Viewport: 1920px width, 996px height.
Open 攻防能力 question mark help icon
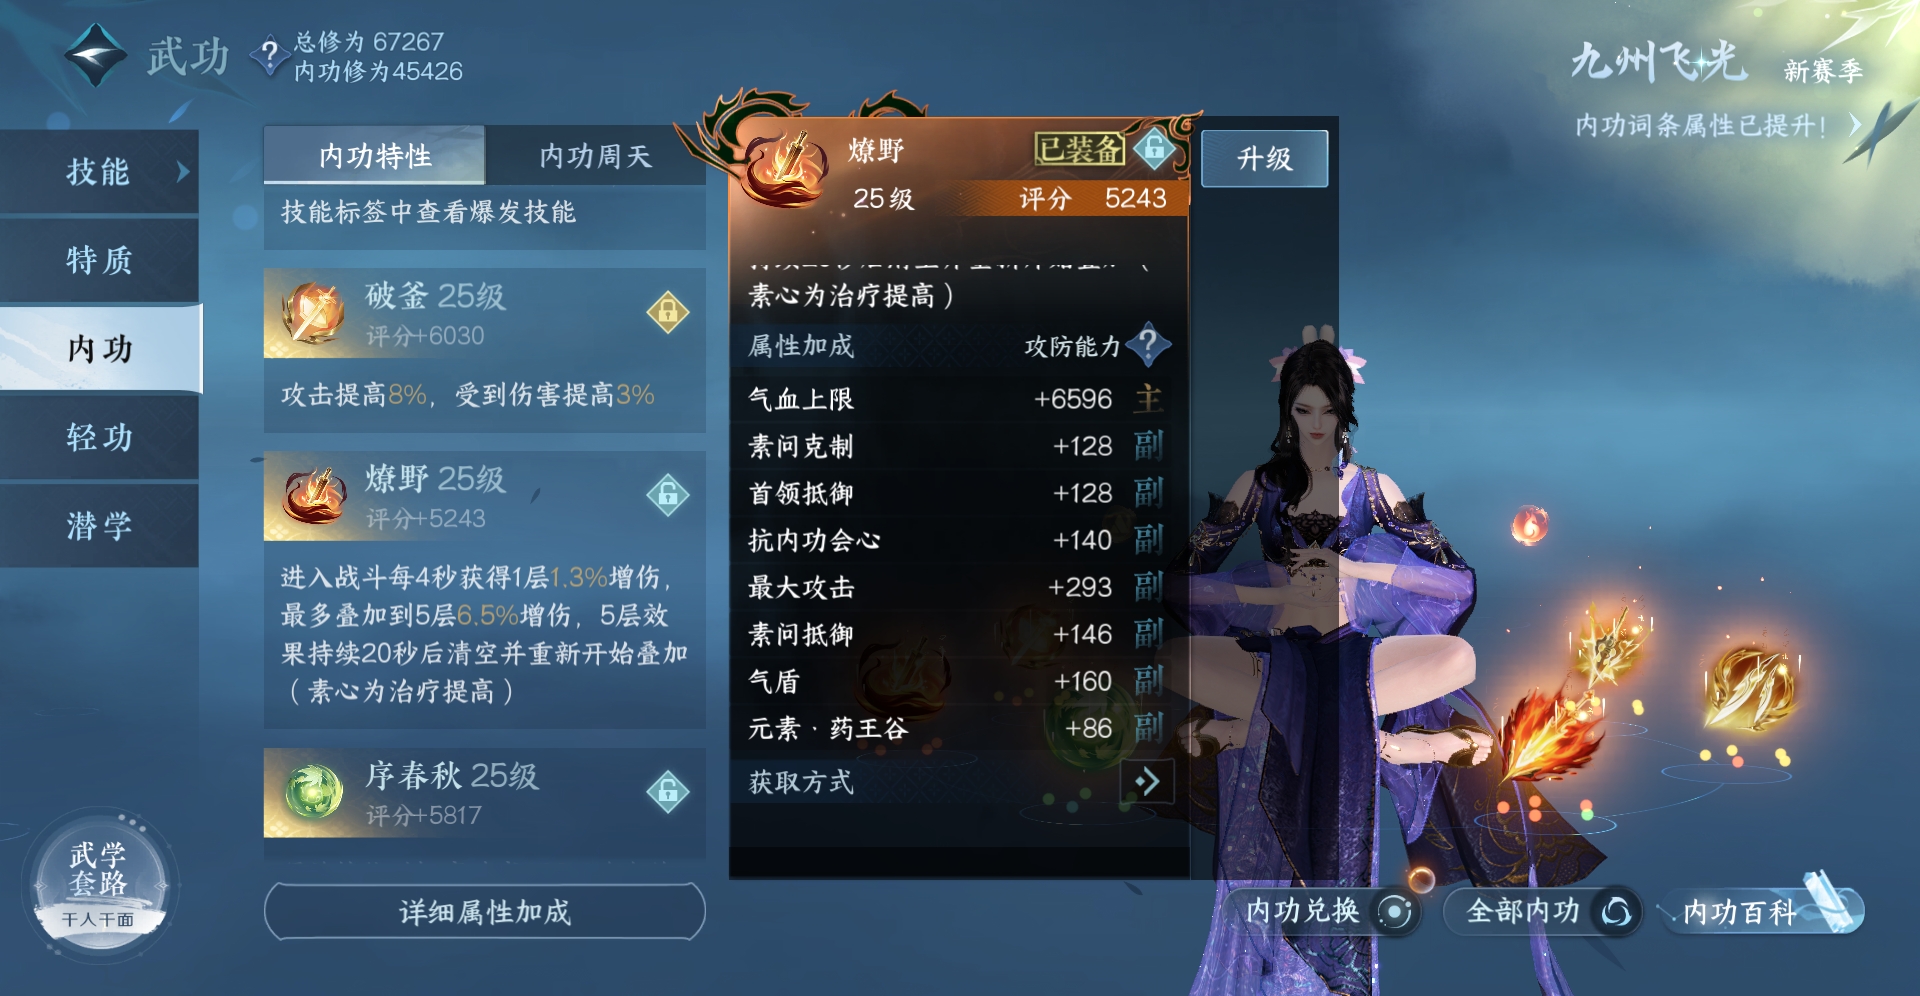(1149, 345)
